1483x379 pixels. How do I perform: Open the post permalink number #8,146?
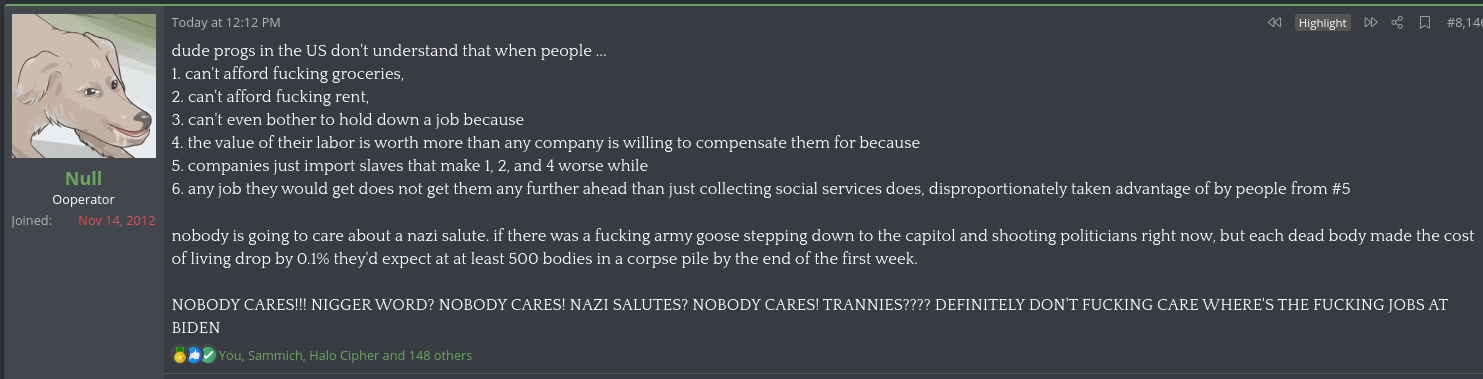click(1464, 22)
